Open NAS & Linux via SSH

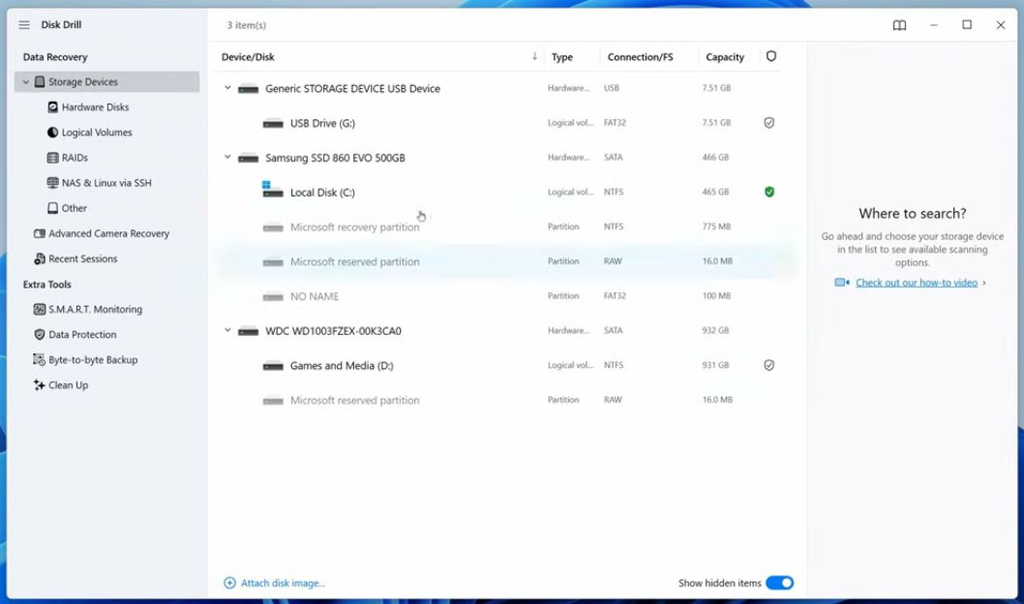[x=106, y=183]
